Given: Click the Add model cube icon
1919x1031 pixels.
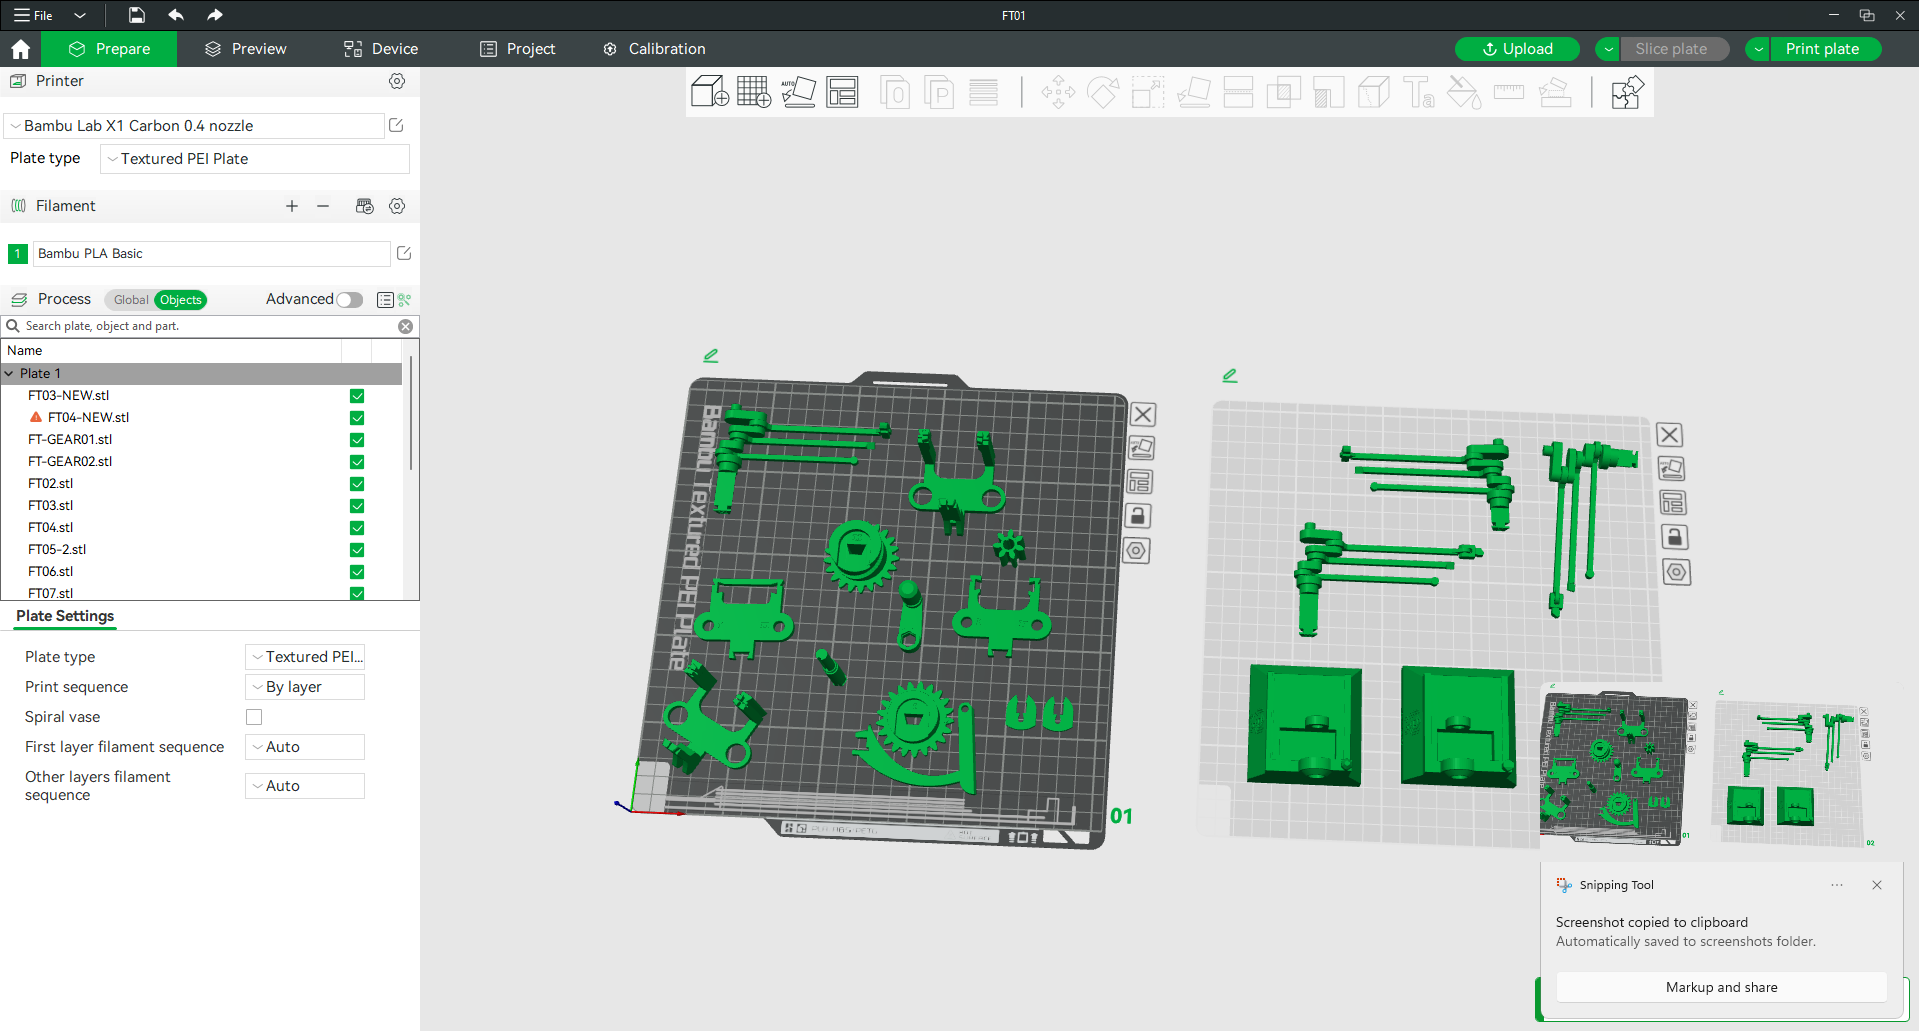Looking at the screenshot, I should 709,92.
